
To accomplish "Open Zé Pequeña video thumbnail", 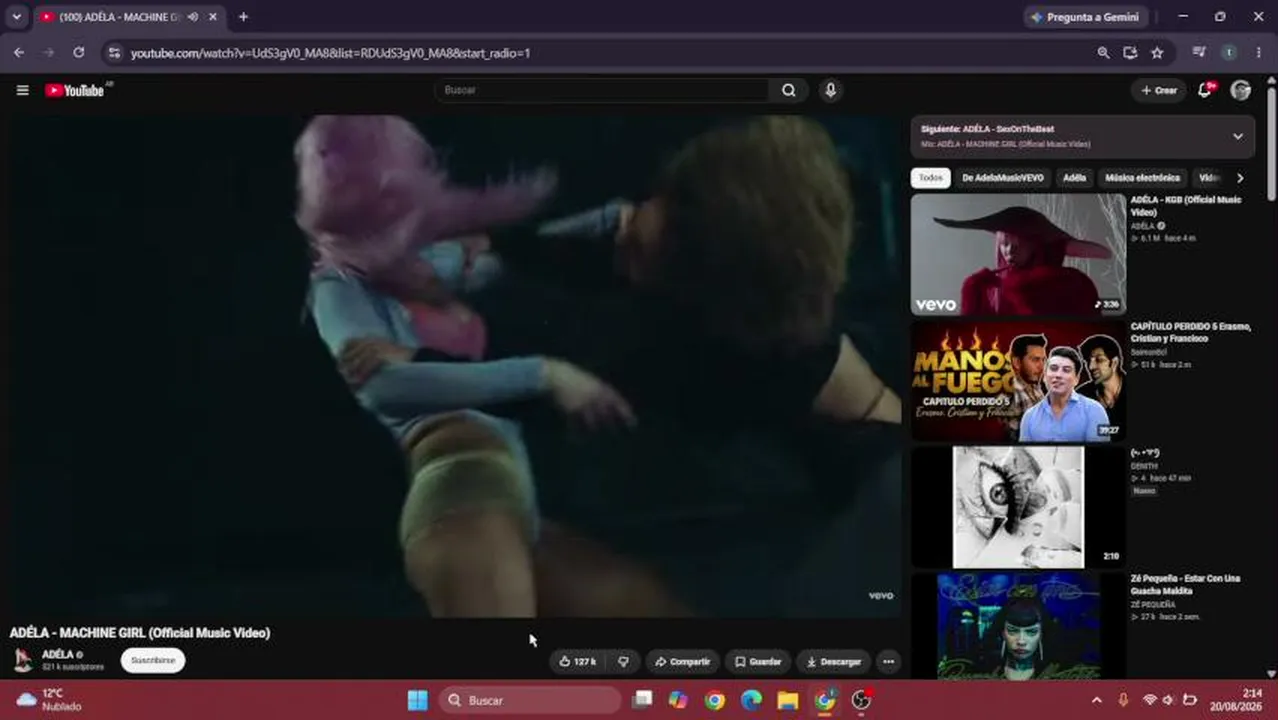I will click(x=1018, y=626).
